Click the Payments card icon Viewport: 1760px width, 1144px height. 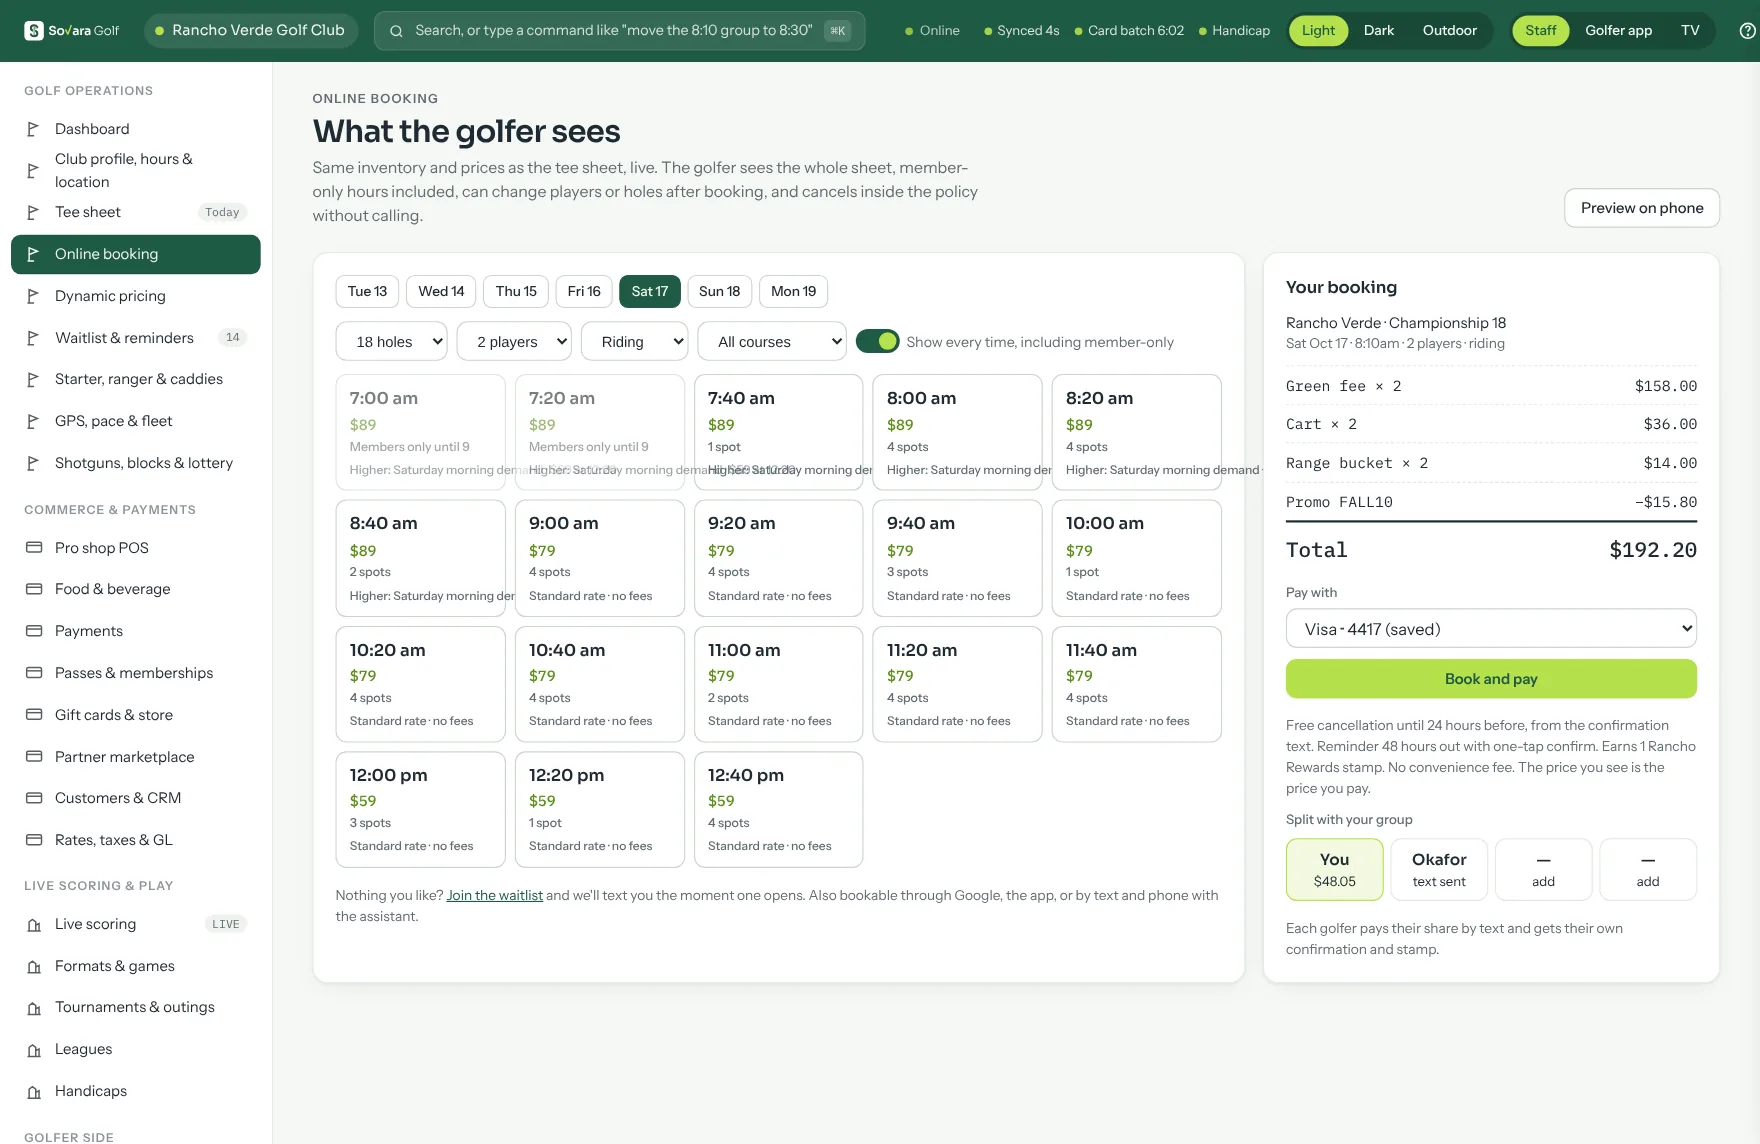(x=34, y=631)
